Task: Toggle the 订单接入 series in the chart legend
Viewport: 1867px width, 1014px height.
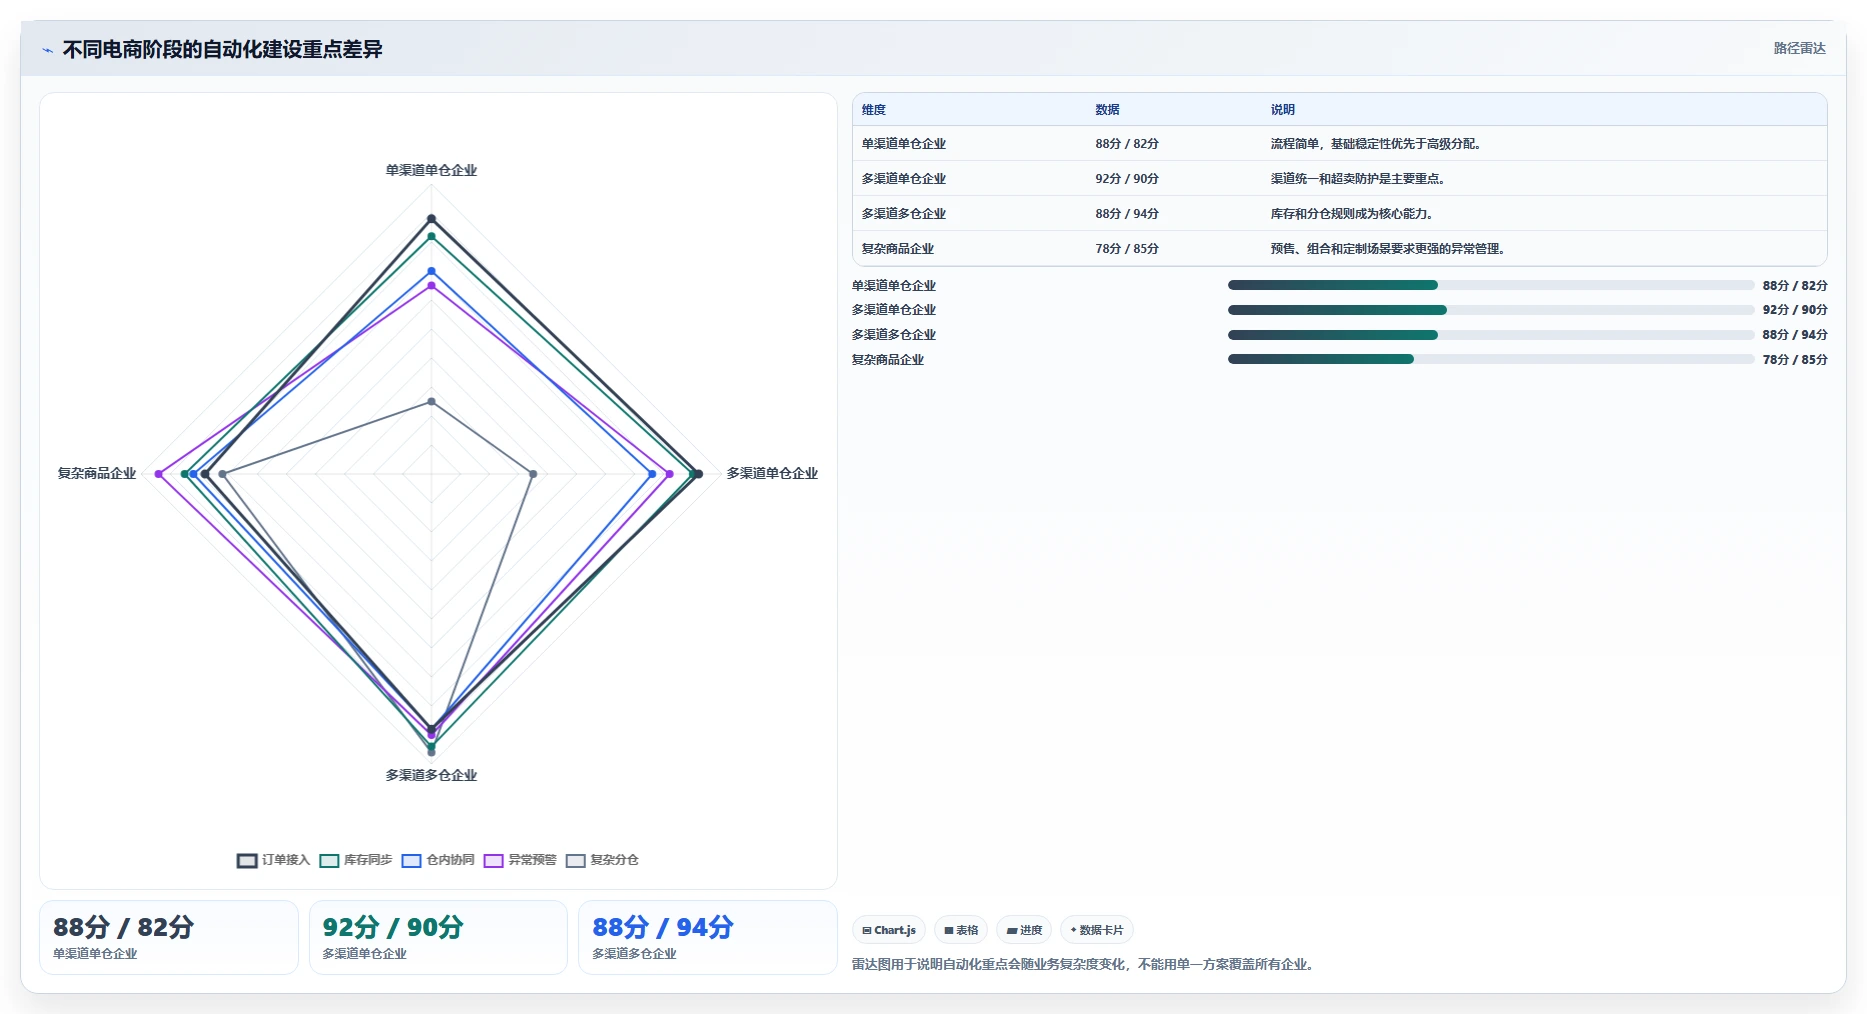Action: [x=274, y=860]
